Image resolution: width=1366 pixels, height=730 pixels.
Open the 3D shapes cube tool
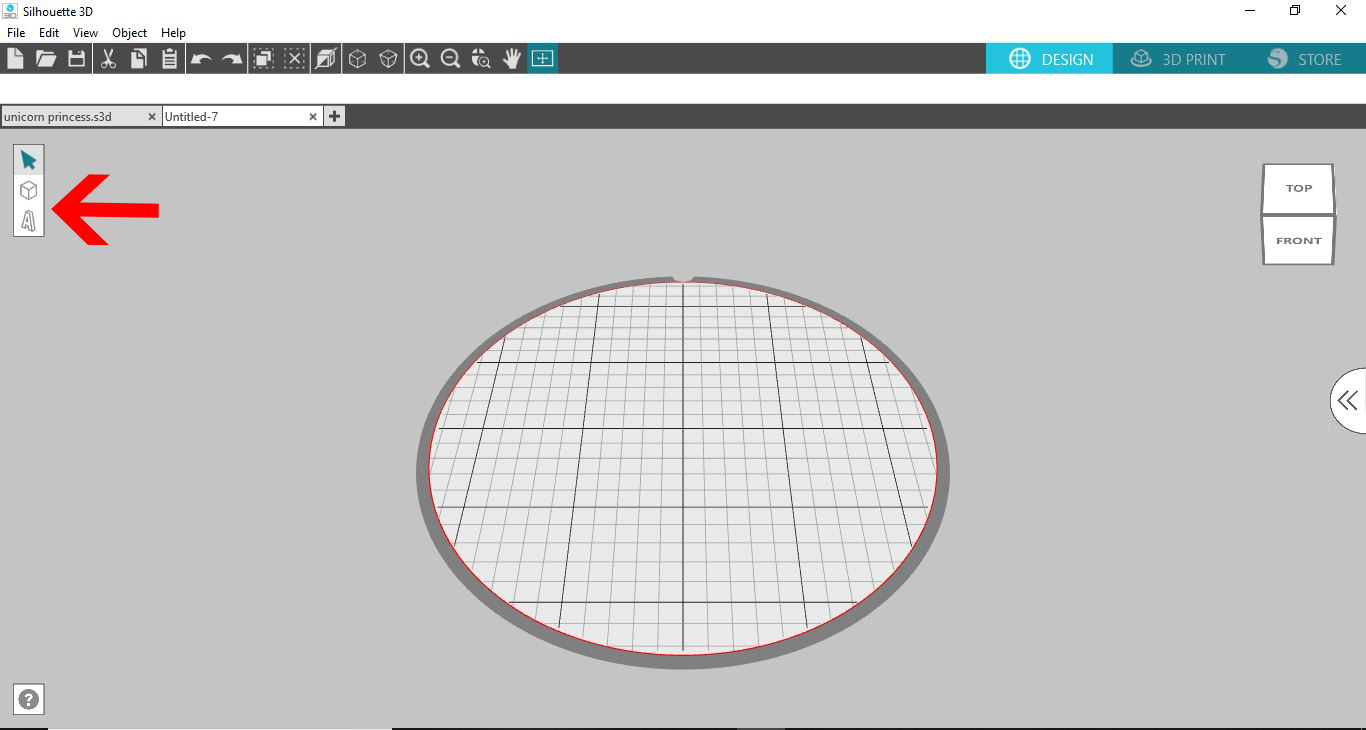tap(29, 190)
